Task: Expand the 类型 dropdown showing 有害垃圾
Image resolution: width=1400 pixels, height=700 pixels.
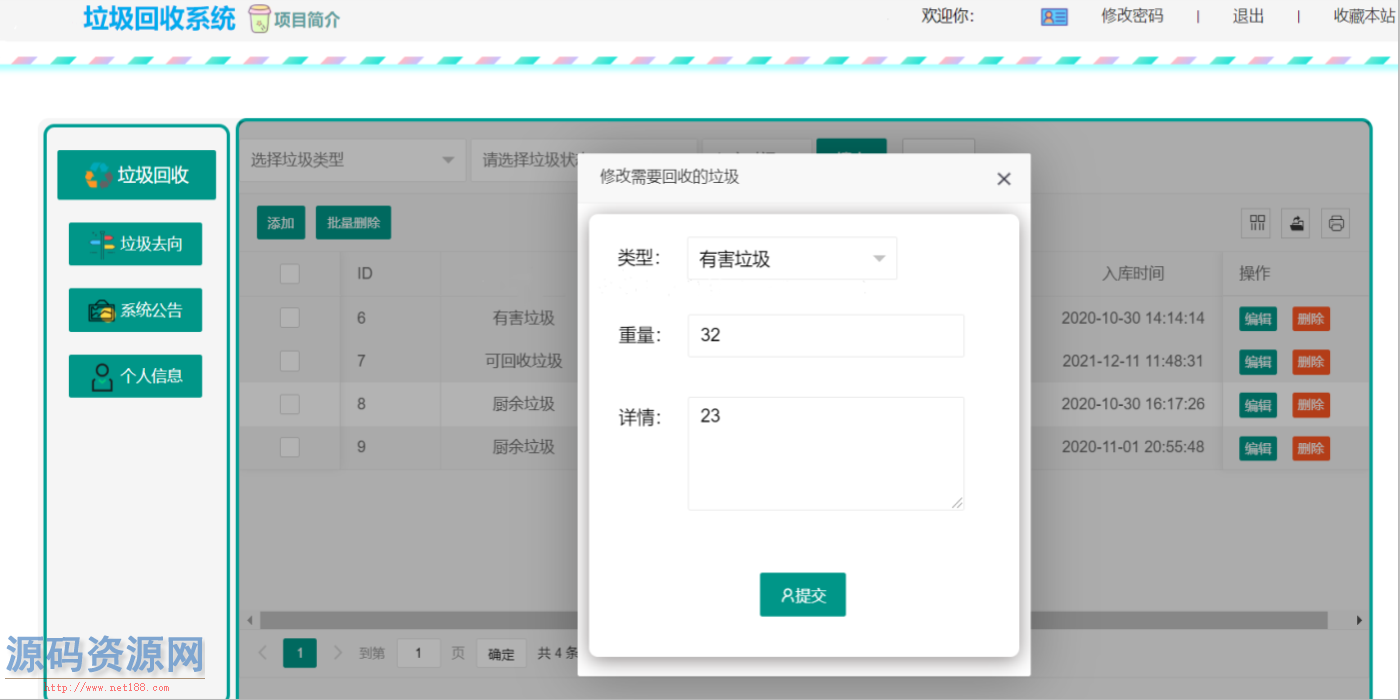Action: coord(791,259)
